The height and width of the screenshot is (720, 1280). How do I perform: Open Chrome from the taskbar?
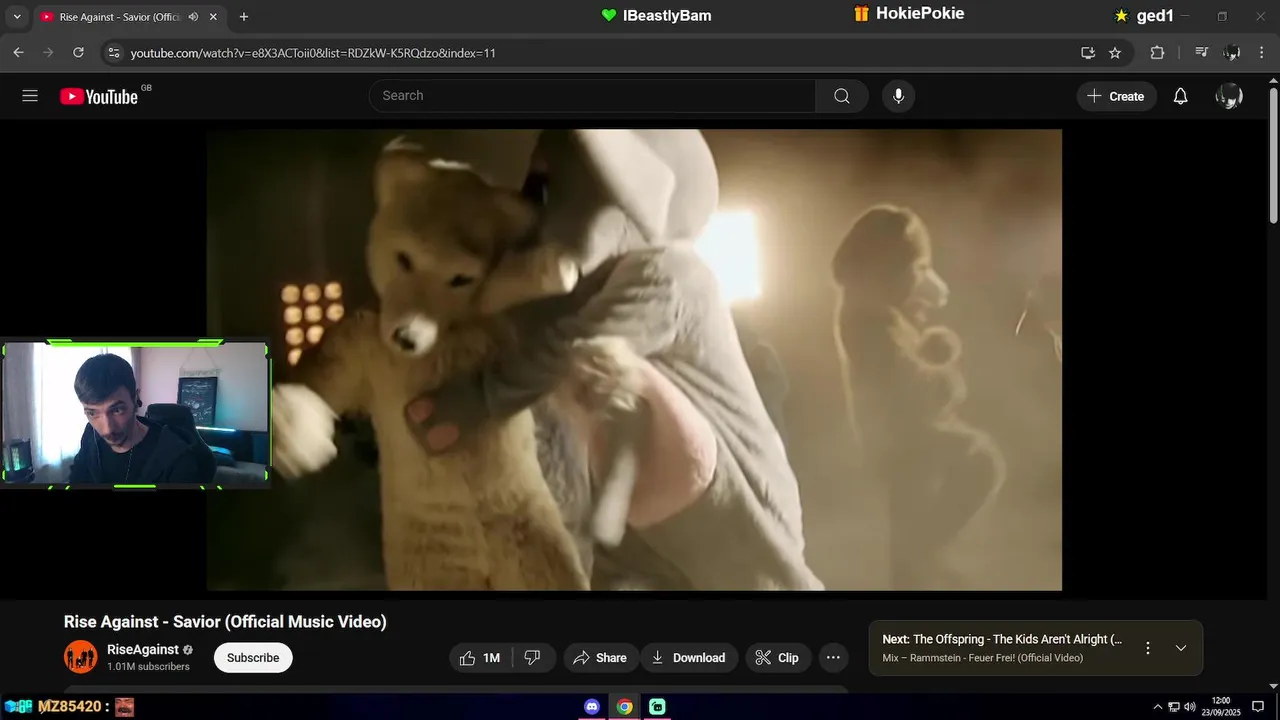(624, 706)
